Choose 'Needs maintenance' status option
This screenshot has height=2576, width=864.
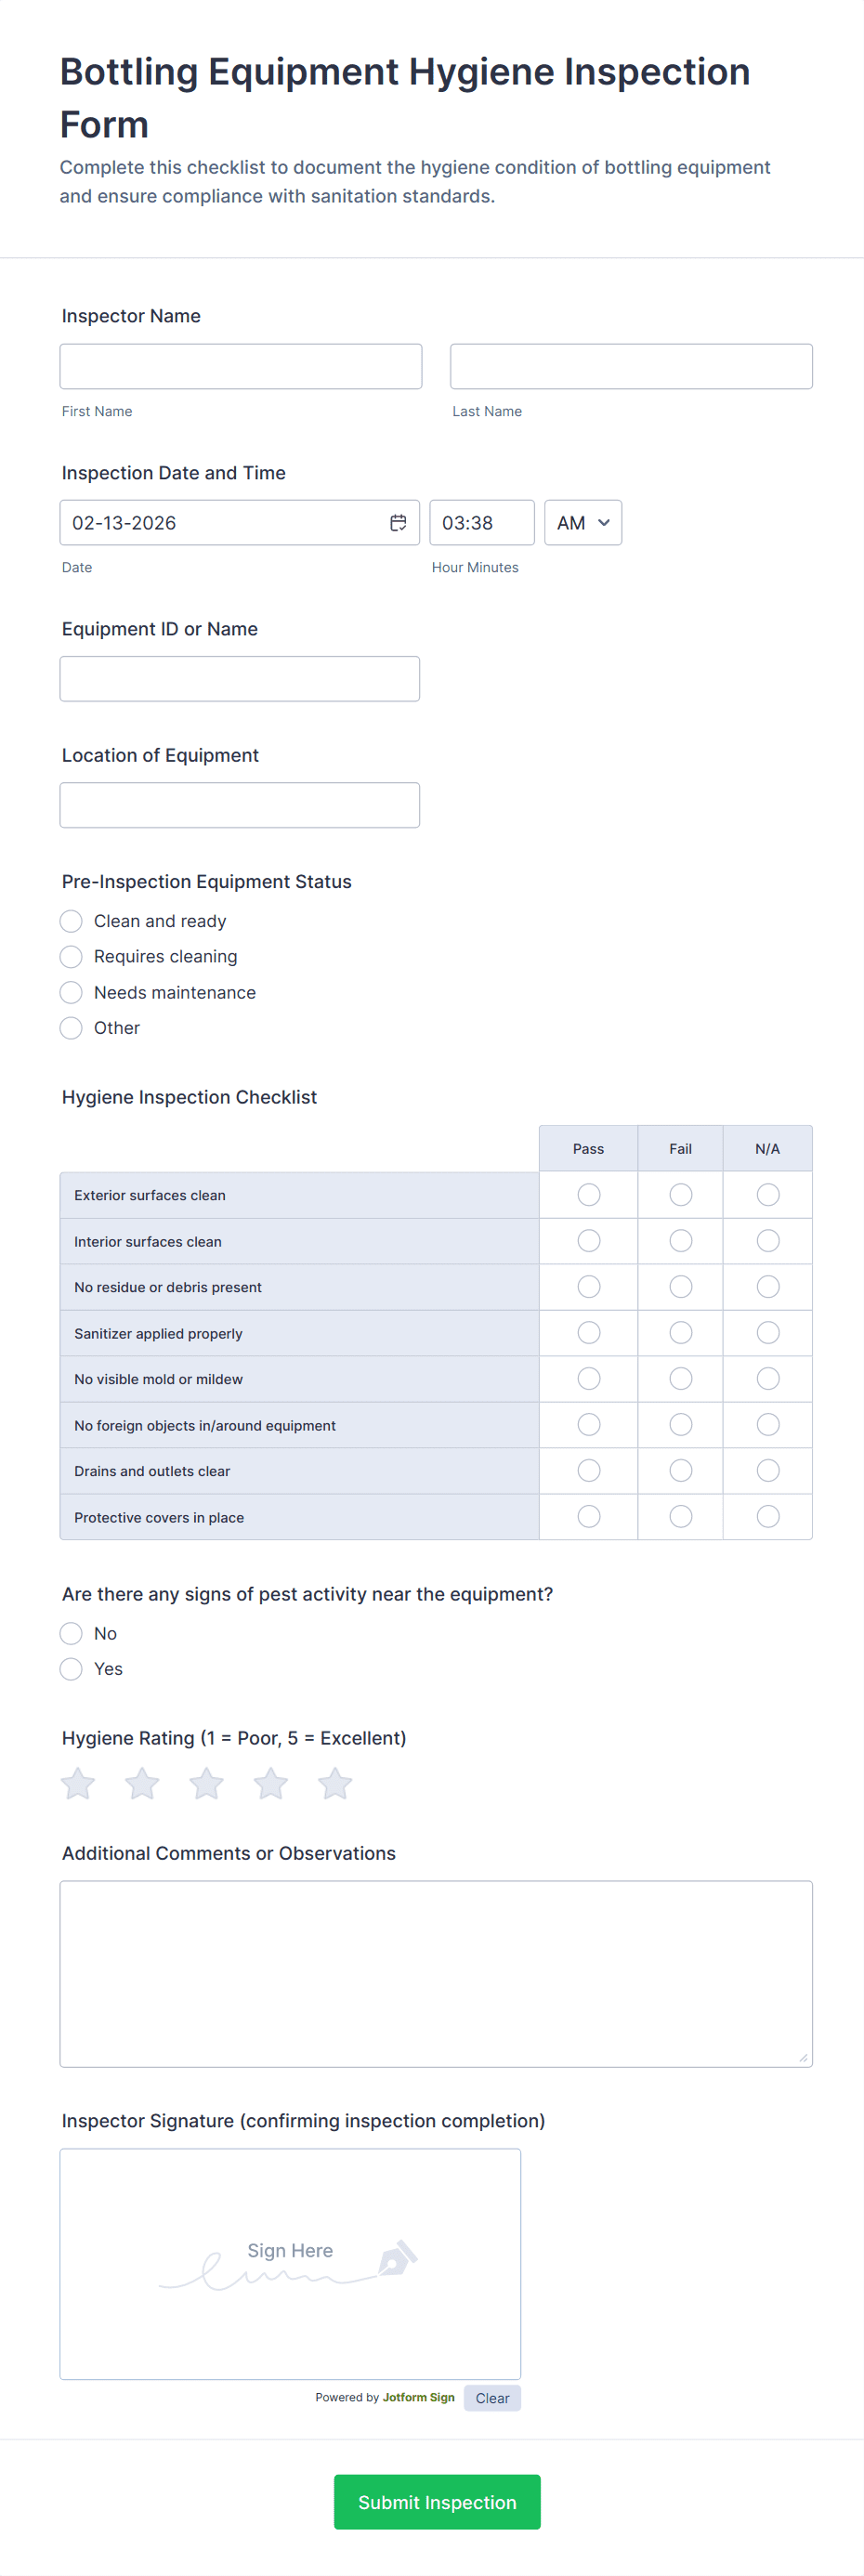pyautogui.click(x=71, y=993)
